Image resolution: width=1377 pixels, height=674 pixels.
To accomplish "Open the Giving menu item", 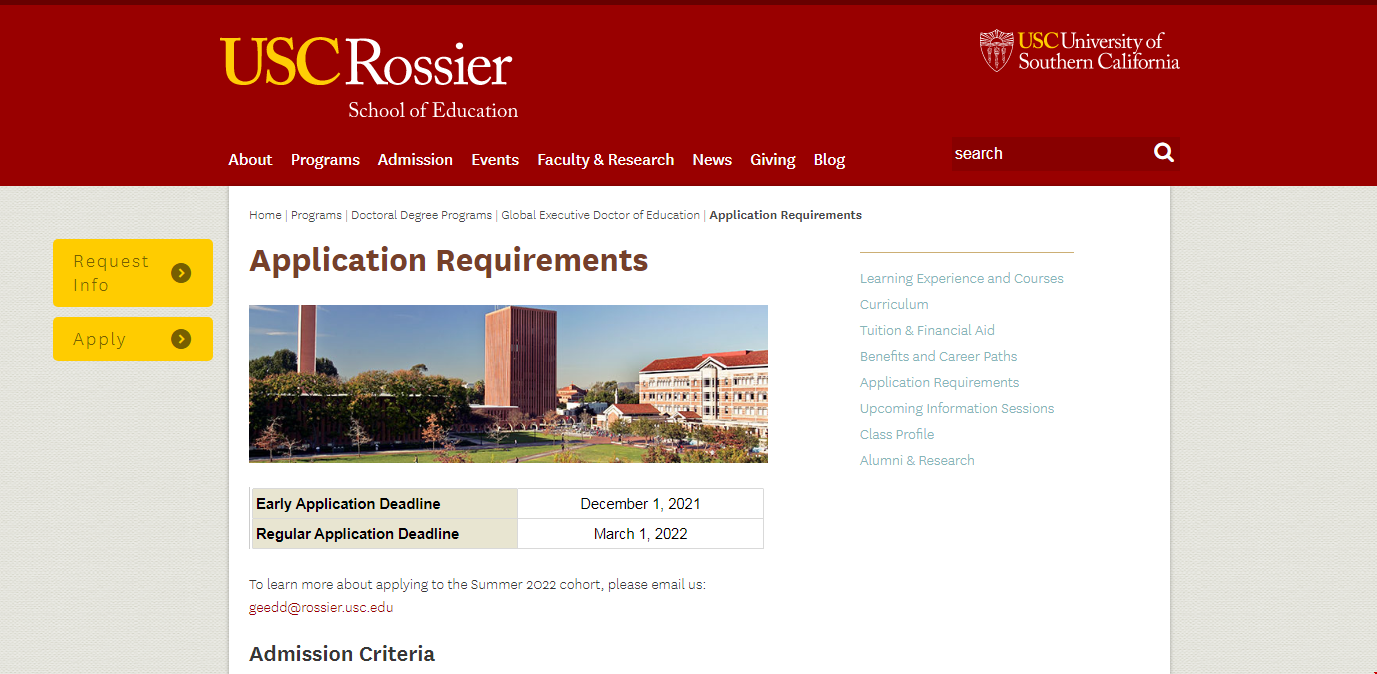I will tap(773, 160).
